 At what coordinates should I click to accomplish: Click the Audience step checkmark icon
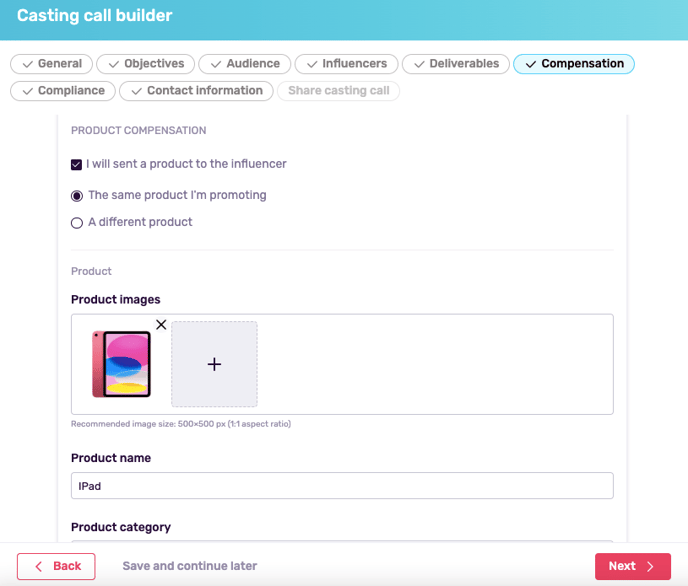pyautogui.click(x=216, y=64)
